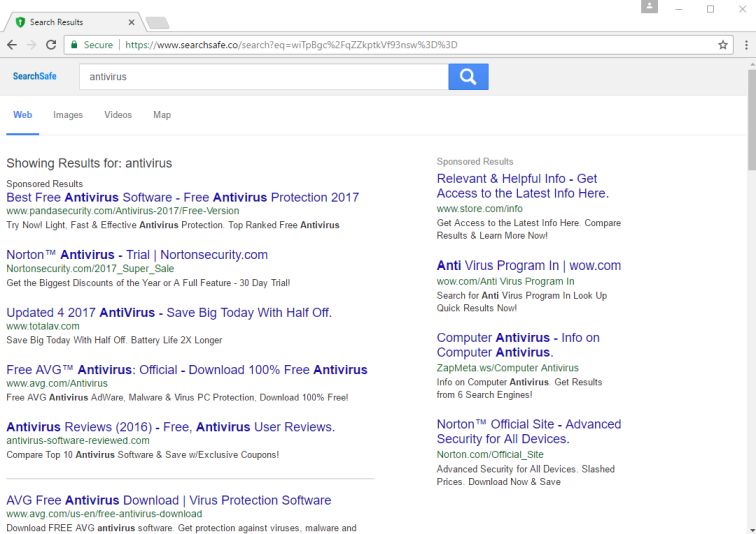The image size is (756, 534).
Task: Click Norton.com/Official_Site URL
Action: click(490, 454)
